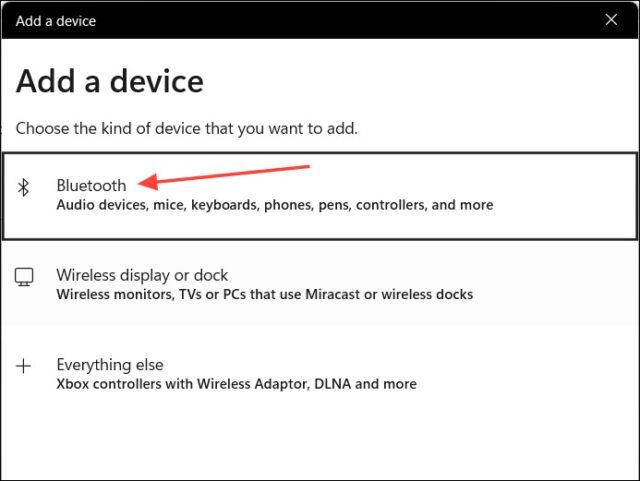
Task: Click the plus icon beside Everything else
Action: (x=23, y=366)
